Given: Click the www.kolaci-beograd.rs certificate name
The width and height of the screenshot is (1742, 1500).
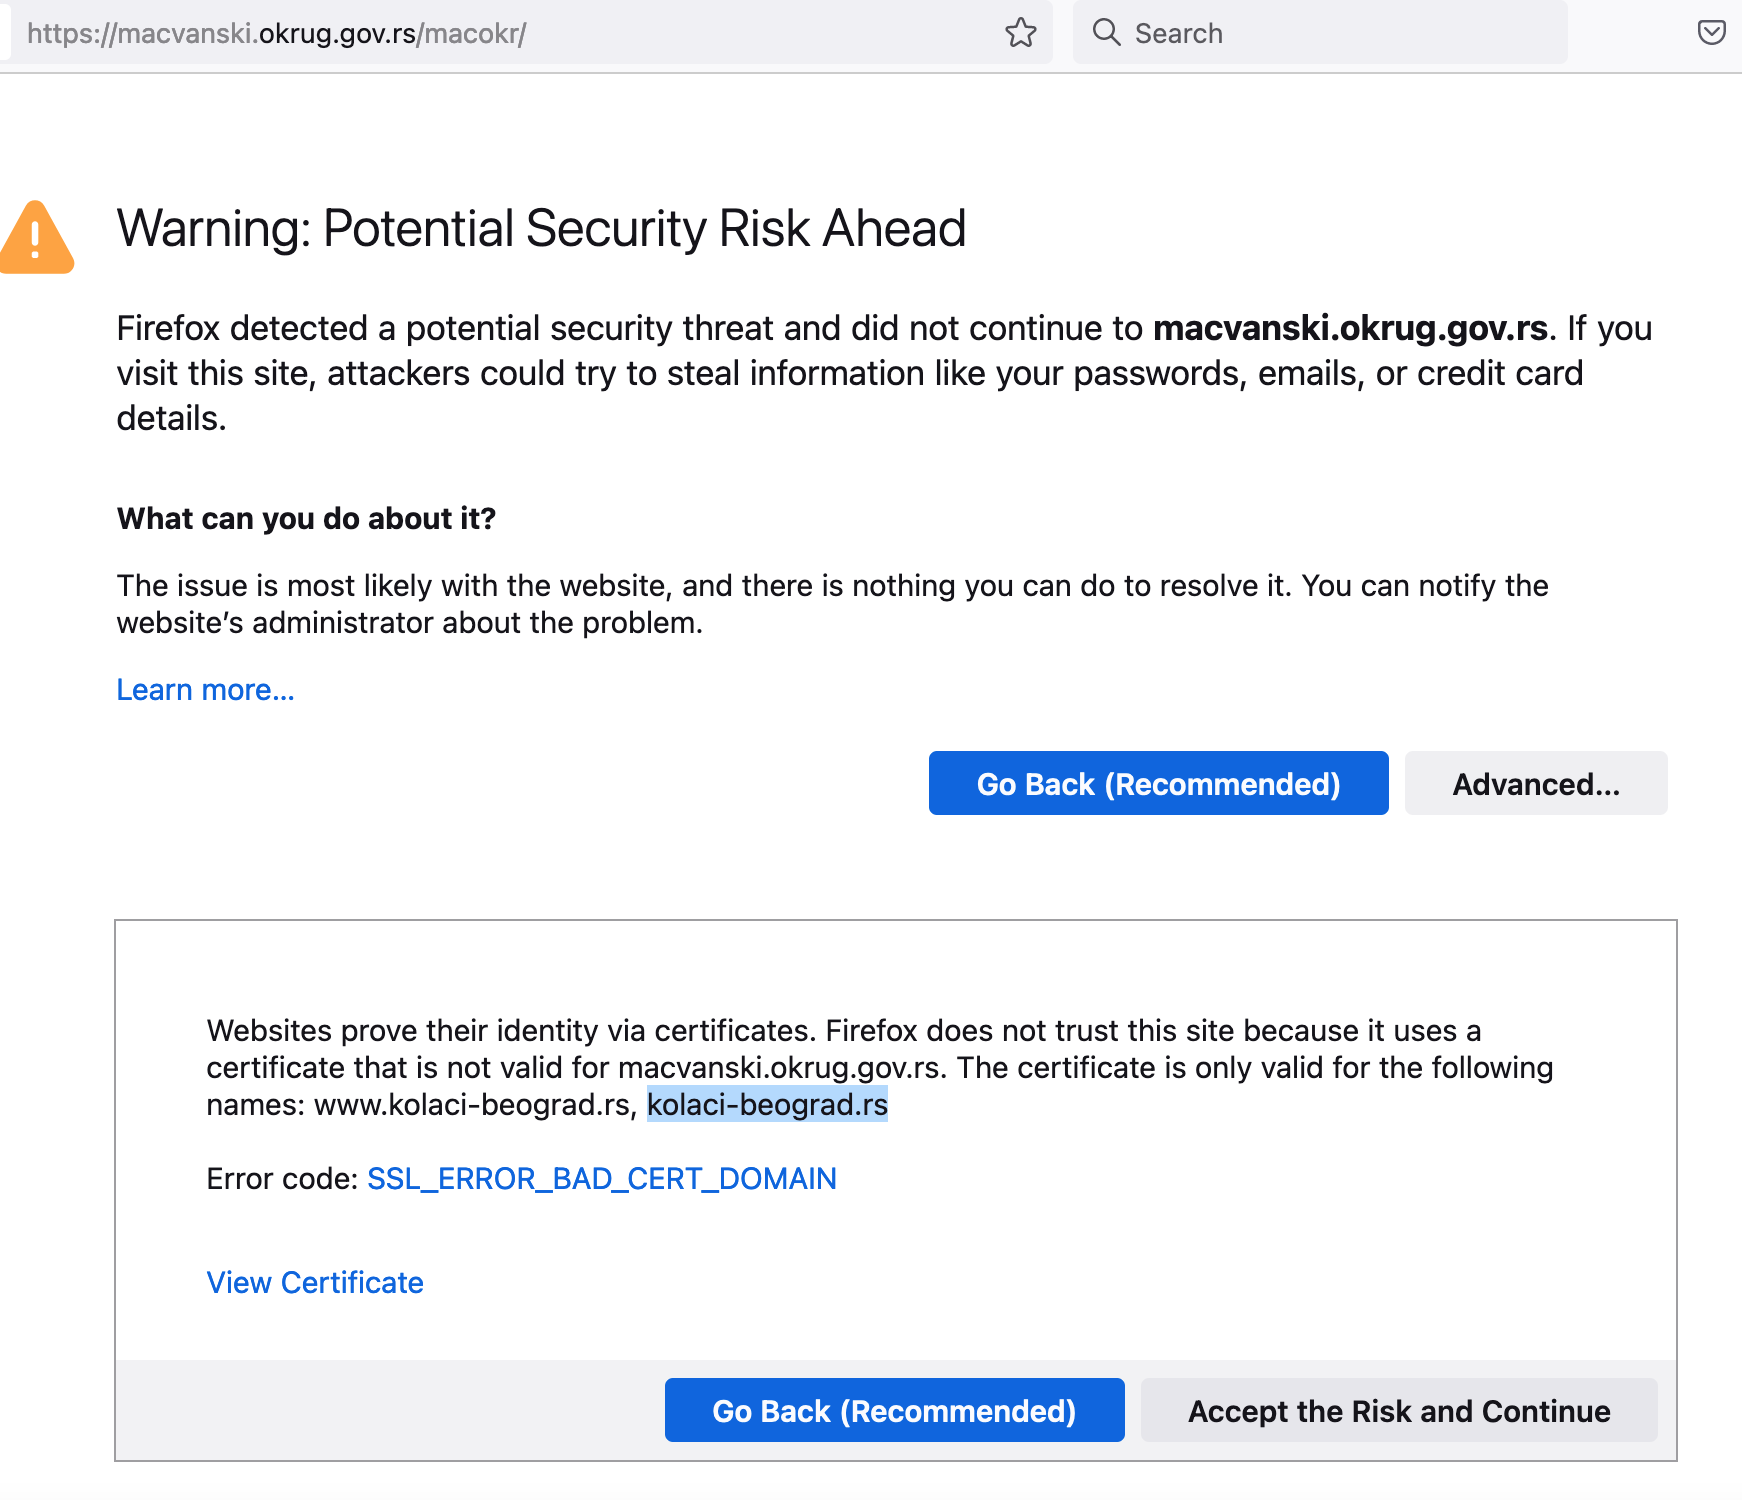Looking at the screenshot, I should [x=472, y=1105].
